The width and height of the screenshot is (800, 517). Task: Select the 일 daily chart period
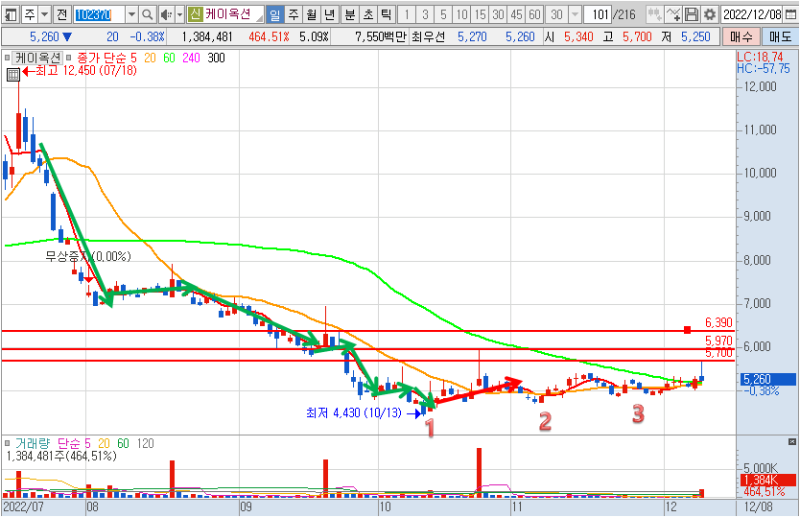point(275,14)
